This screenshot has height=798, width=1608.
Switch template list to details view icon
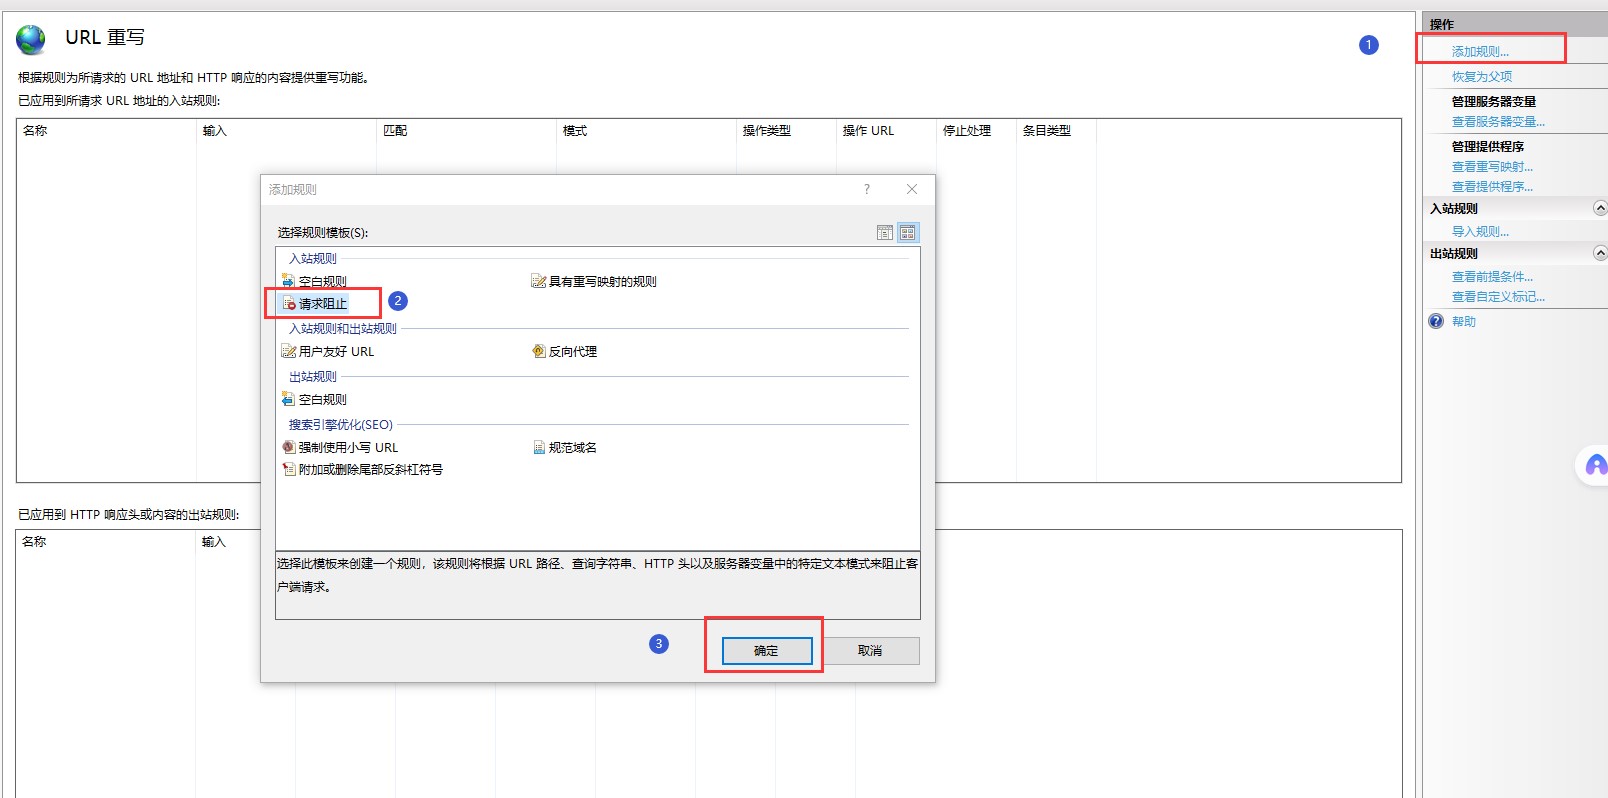click(885, 233)
